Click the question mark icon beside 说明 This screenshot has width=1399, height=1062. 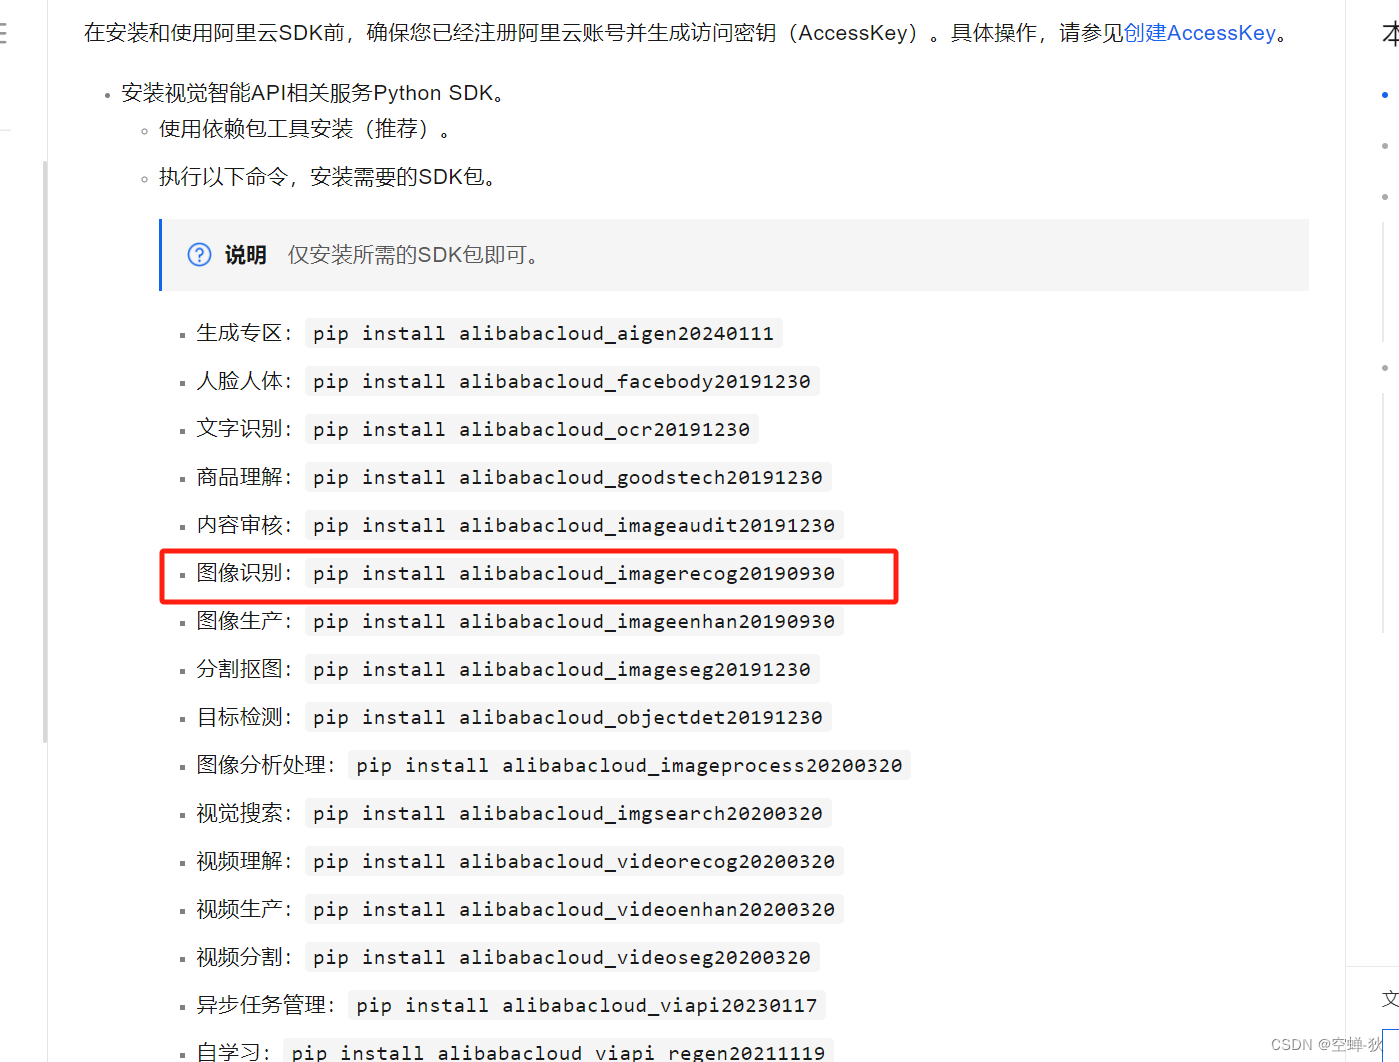[x=199, y=255]
